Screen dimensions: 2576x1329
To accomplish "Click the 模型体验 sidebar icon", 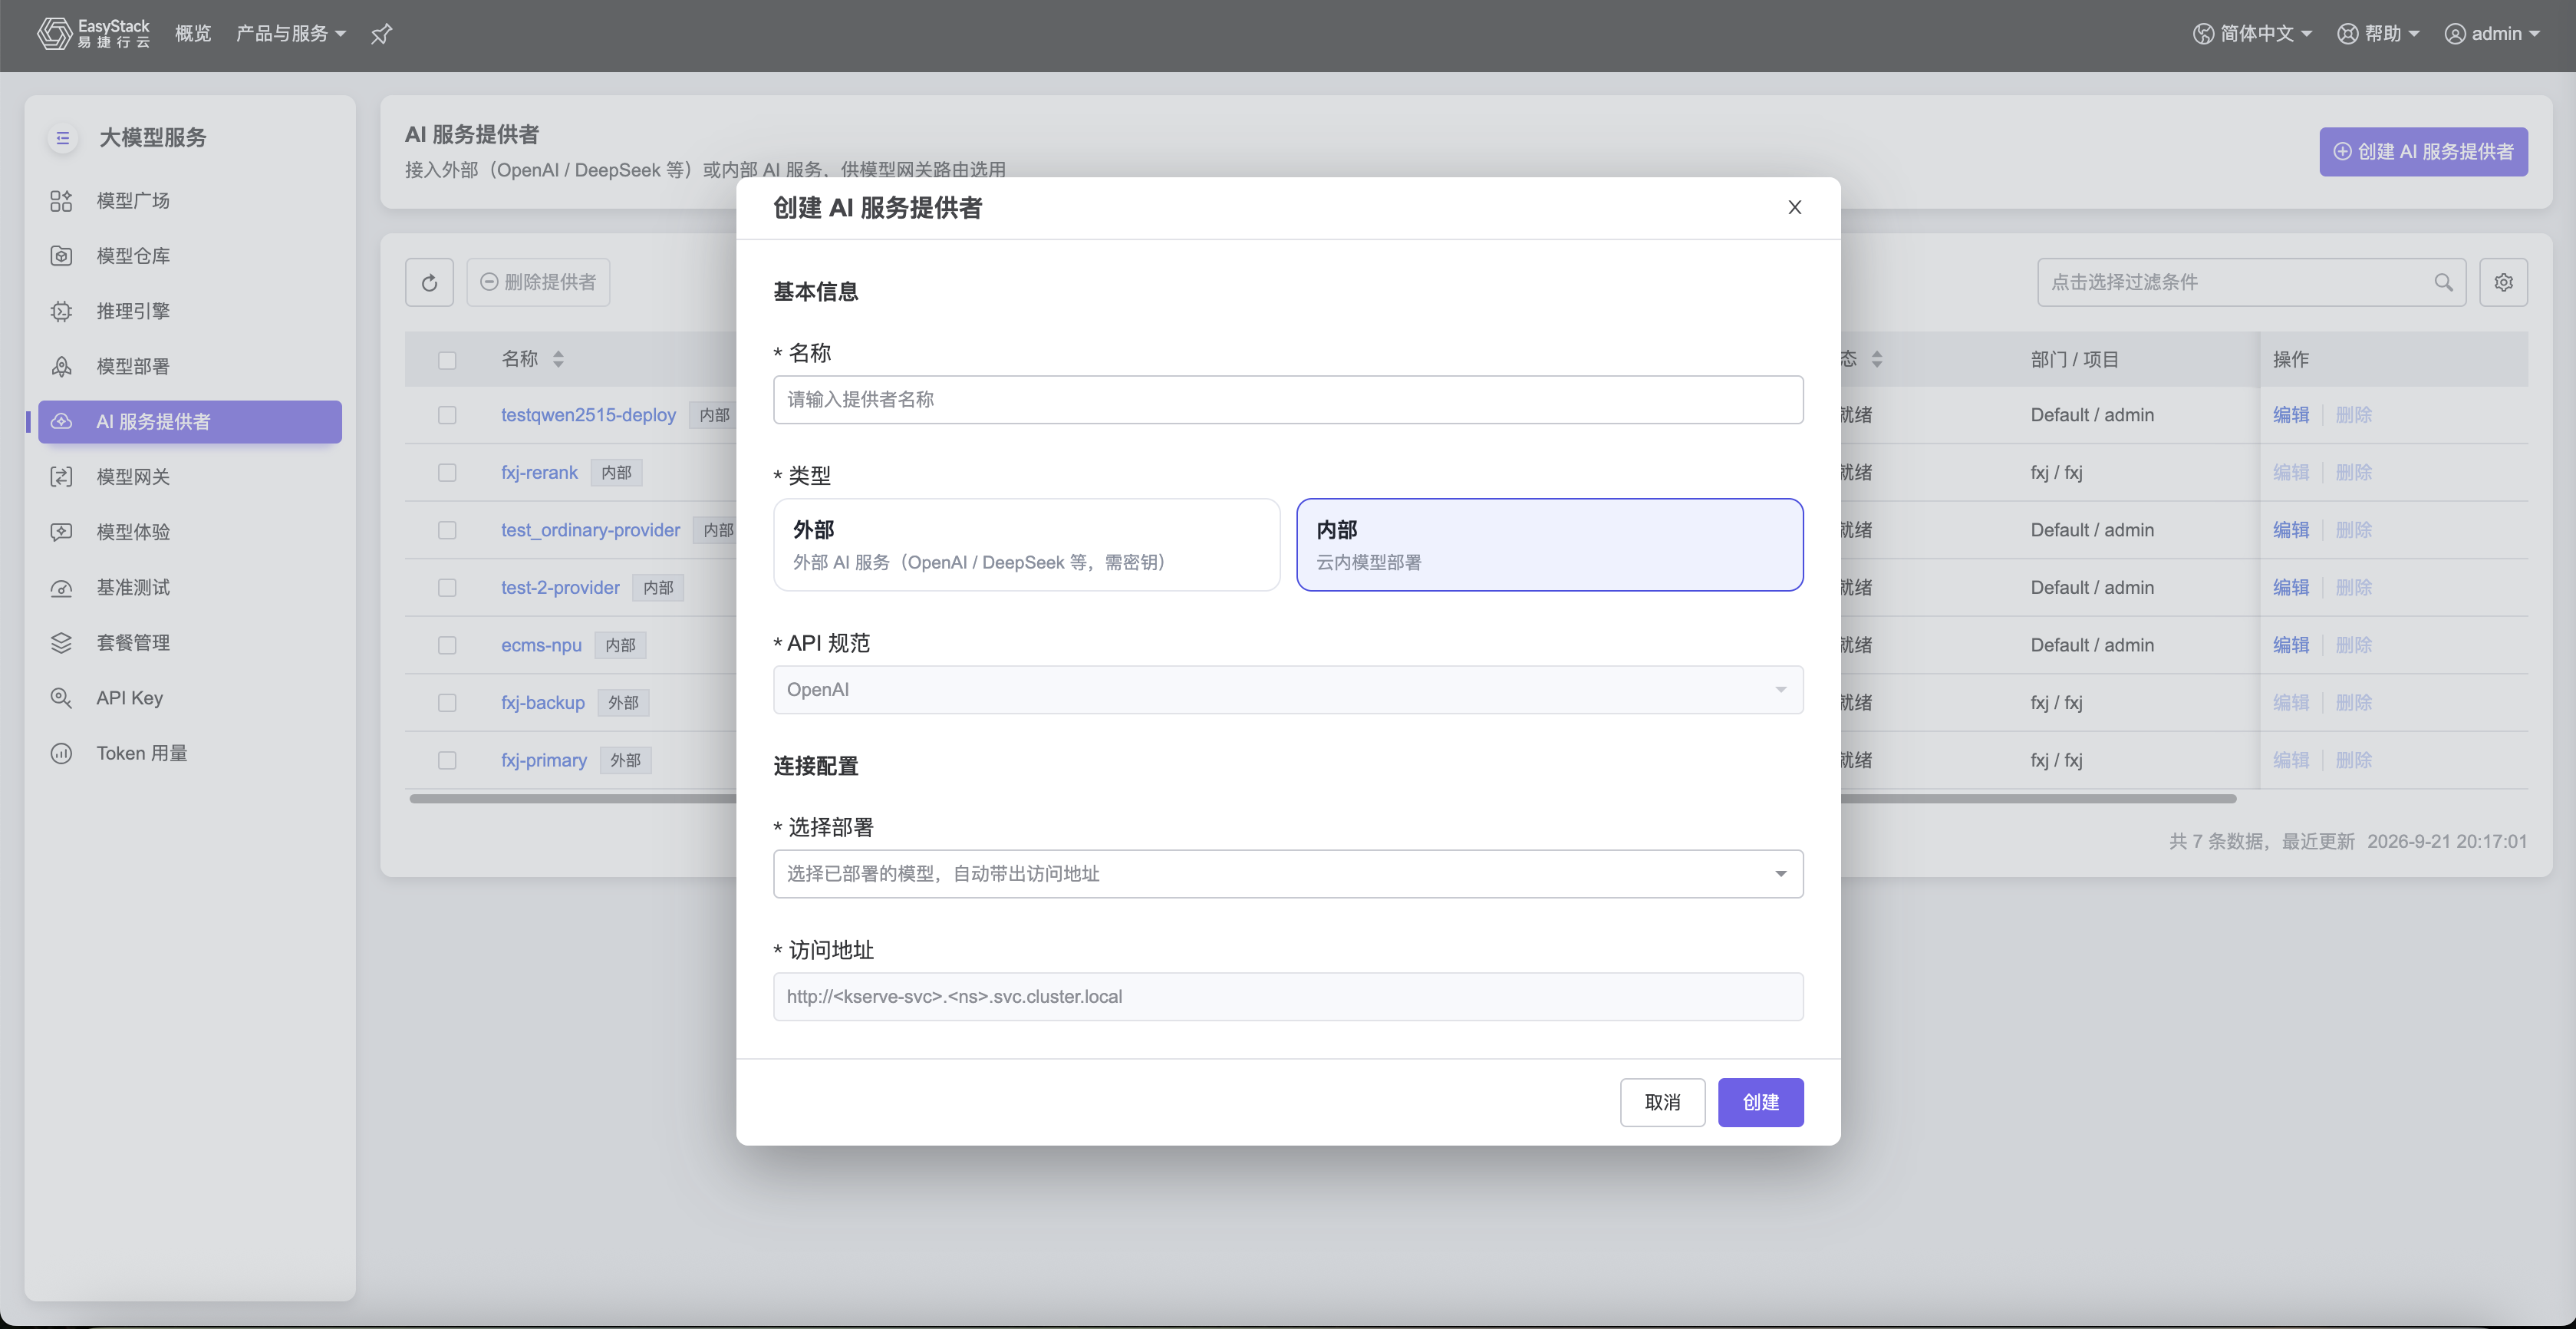I will tap(61, 532).
